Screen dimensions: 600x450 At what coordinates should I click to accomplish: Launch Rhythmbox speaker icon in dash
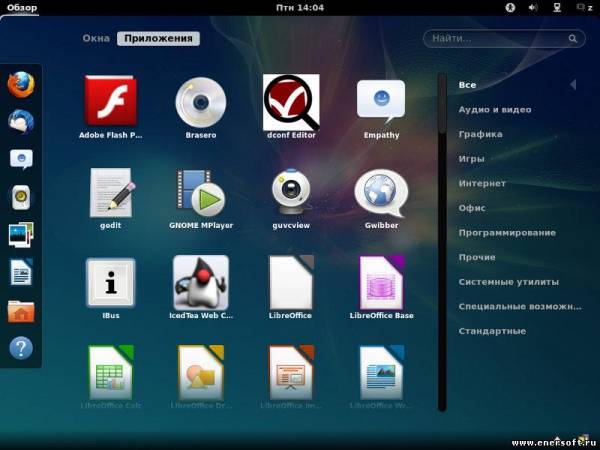point(21,197)
